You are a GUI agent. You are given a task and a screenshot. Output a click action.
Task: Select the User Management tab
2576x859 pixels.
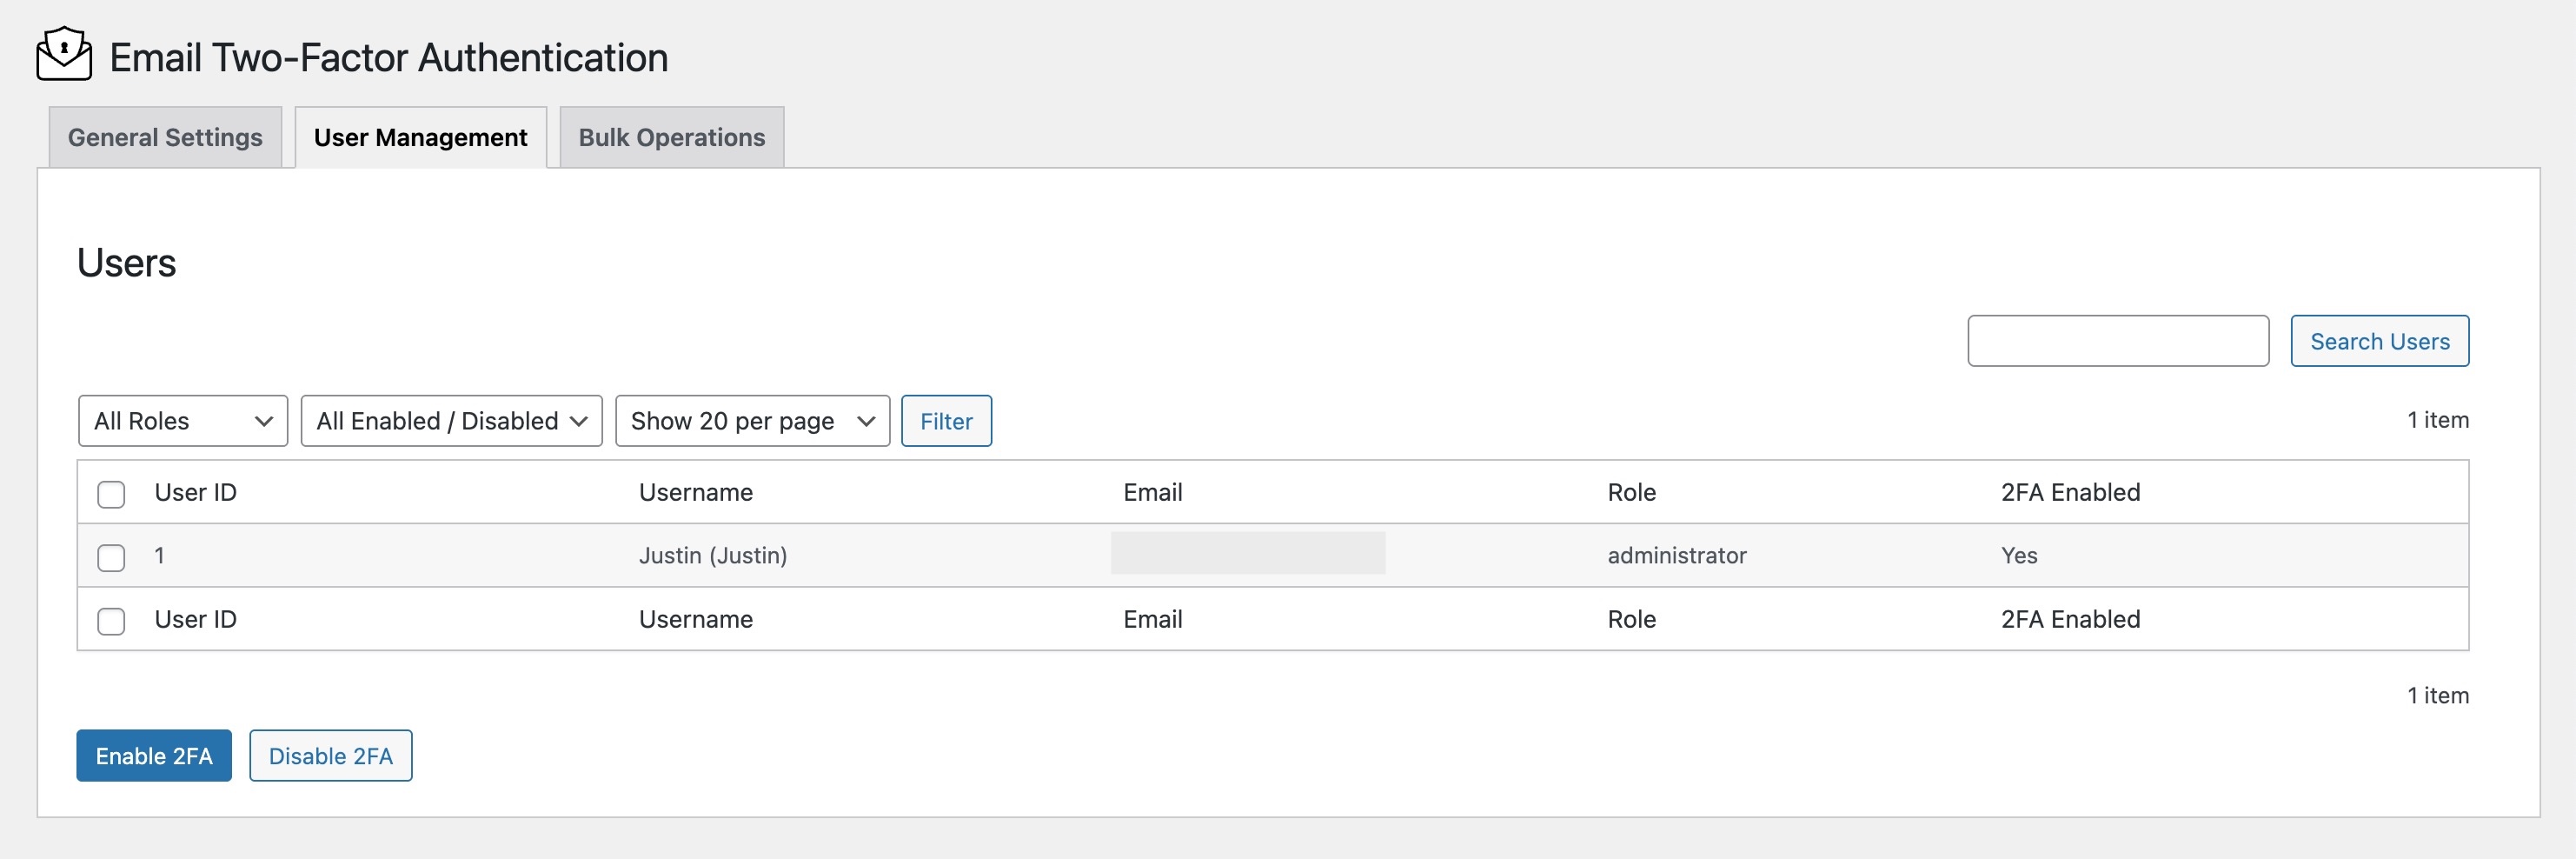tap(420, 138)
